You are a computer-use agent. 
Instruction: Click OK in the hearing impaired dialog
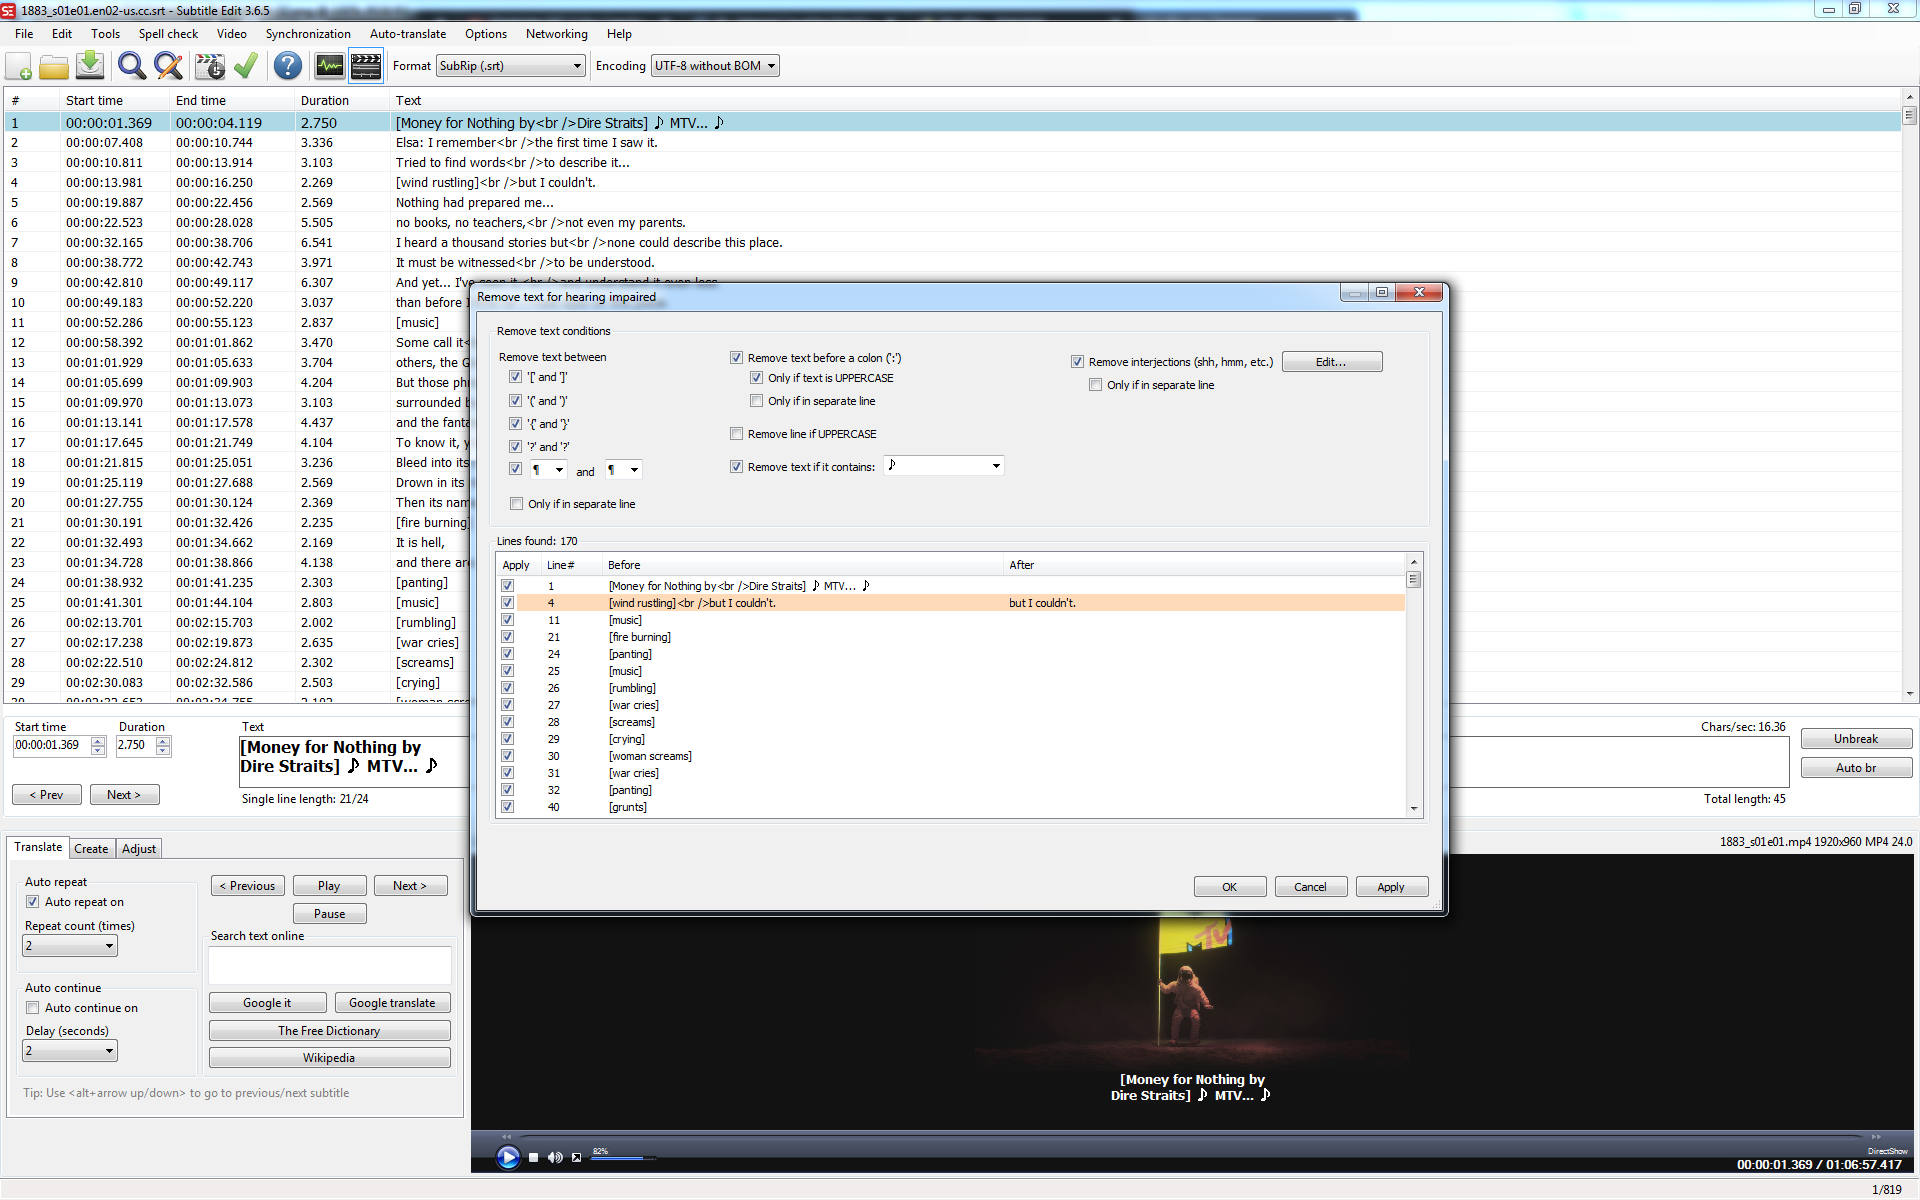1229,887
